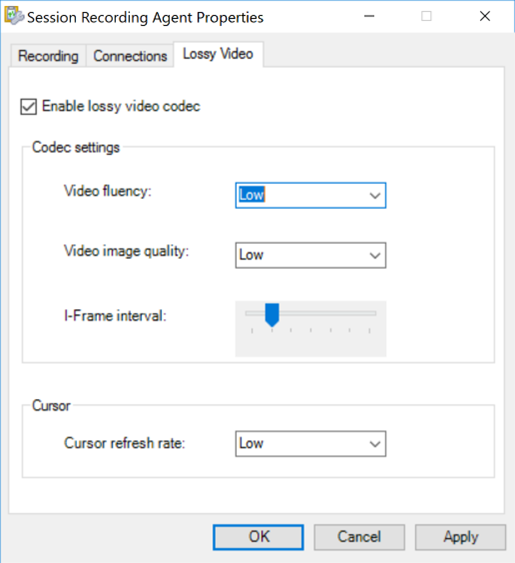Open the Video fluency dropdown
This screenshot has width=515, height=563.
(311, 195)
